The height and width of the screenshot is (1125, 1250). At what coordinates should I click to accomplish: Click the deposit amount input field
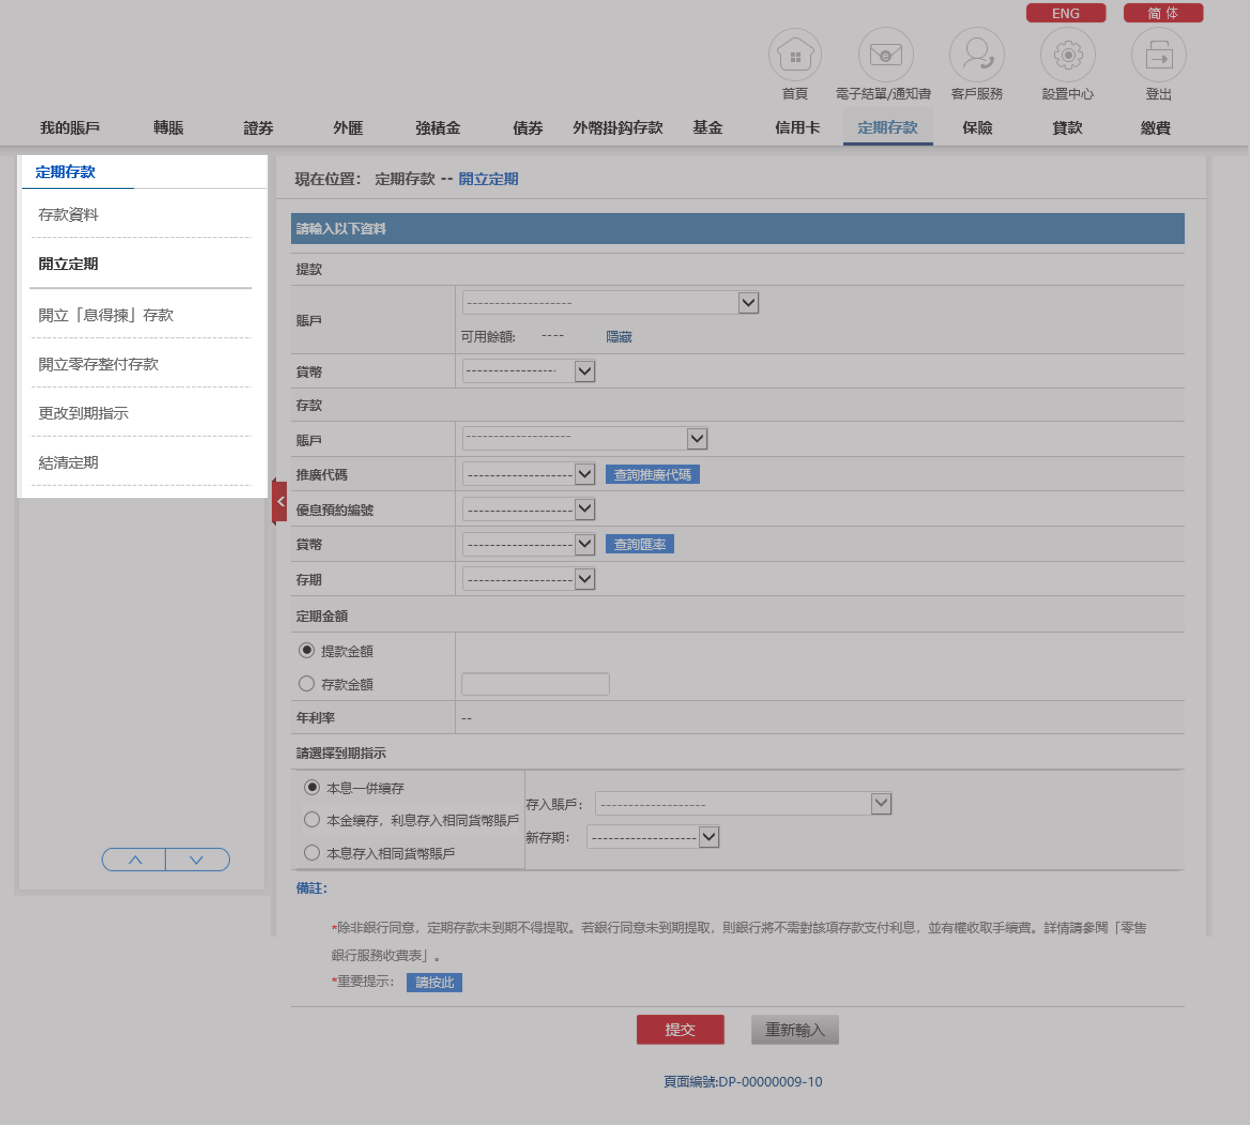pyautogui.click(x=535, y=684)
